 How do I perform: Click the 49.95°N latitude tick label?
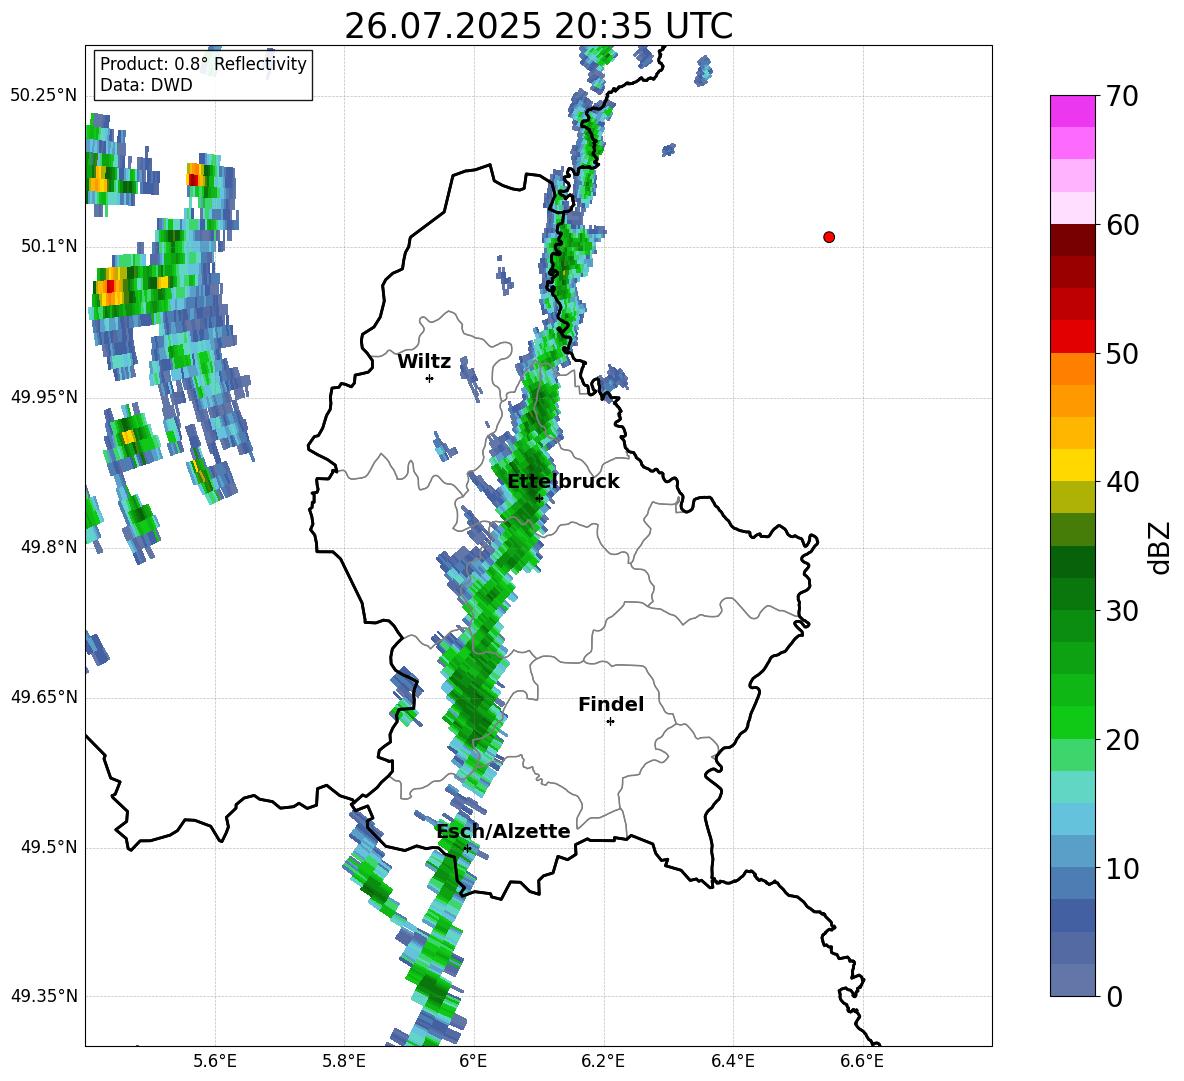(x=44, y=396)
